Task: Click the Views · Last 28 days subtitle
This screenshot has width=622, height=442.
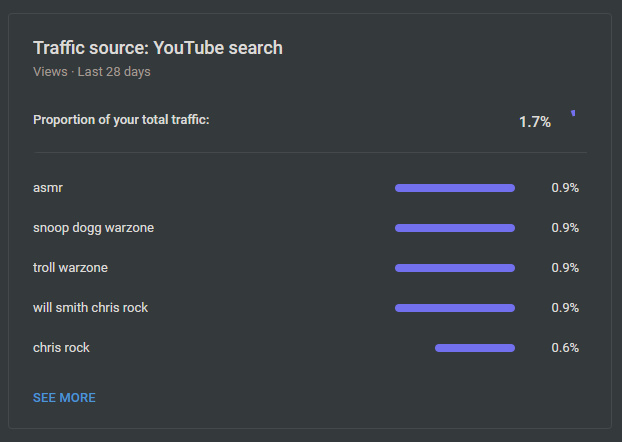Action: tap(92, 72)
